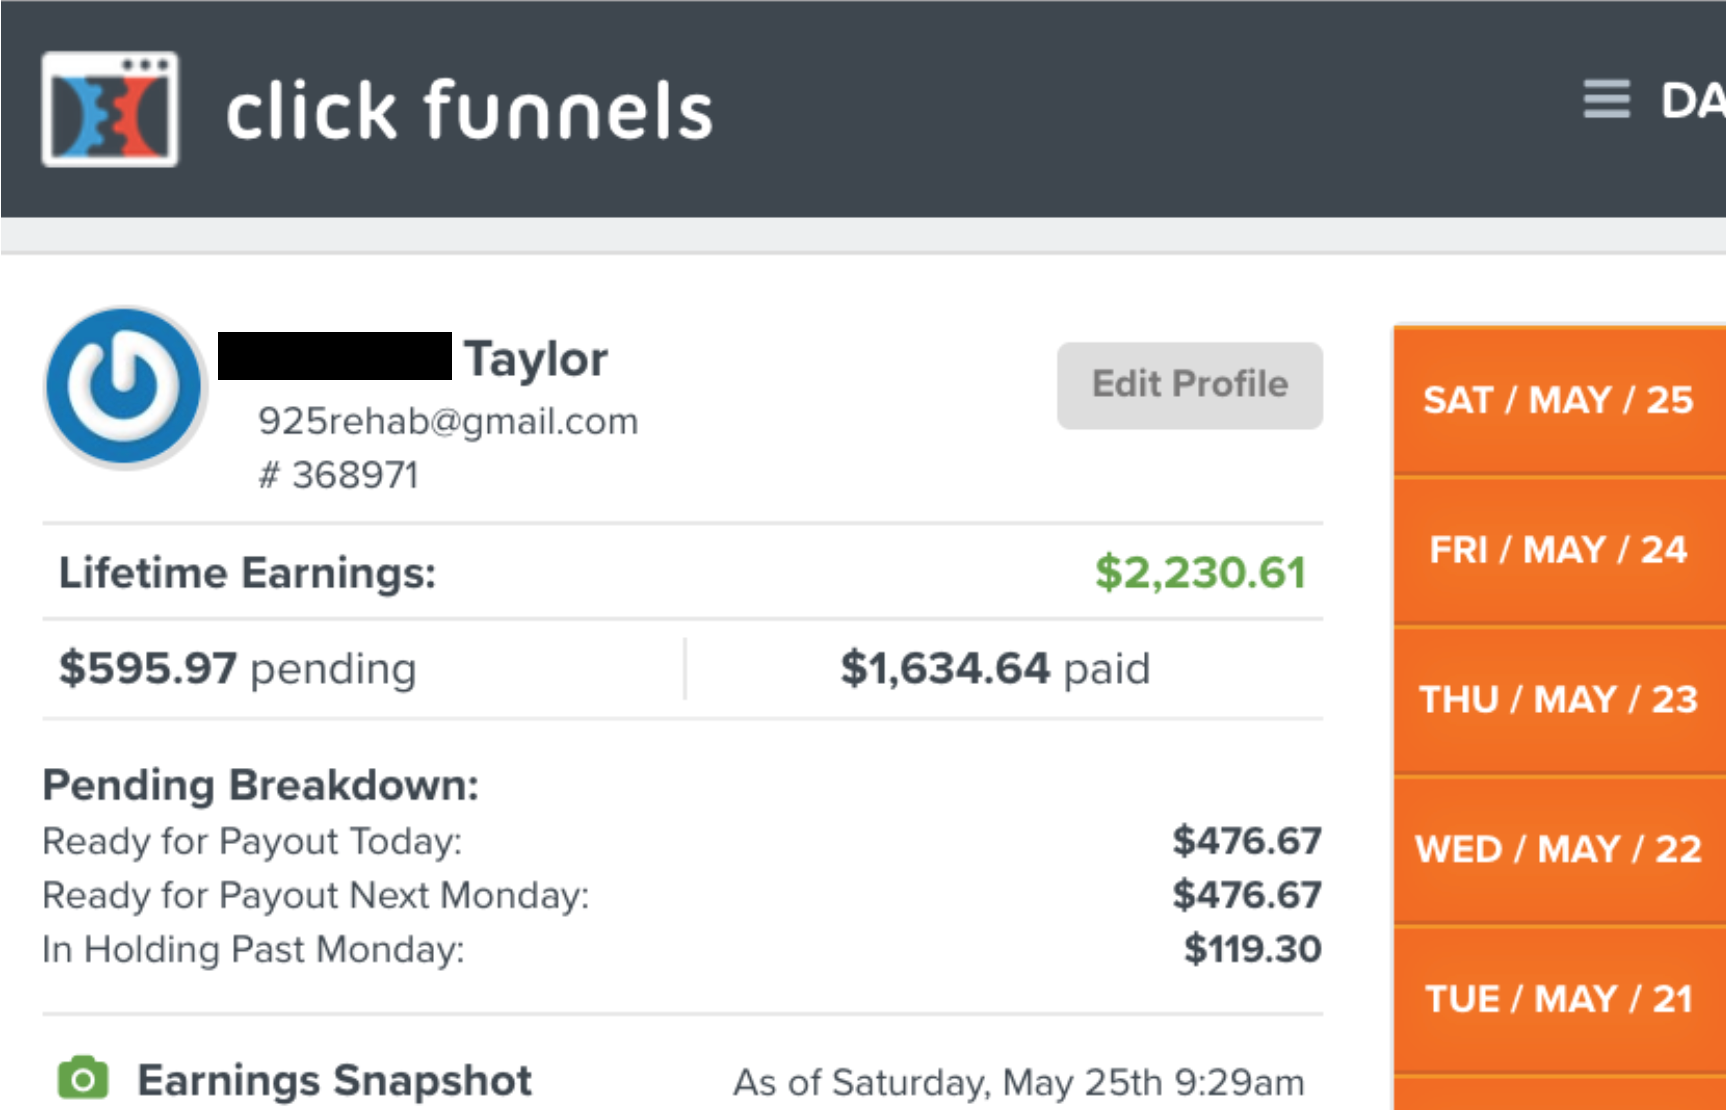
Task: Click the green camera Earnings Snapshot icon
Action: (x=83, y=1078)
